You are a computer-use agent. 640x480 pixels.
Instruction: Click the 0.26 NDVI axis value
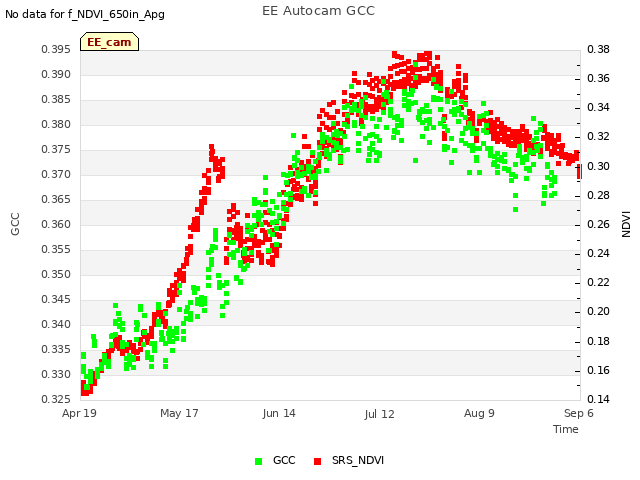[x=598, y=224]
